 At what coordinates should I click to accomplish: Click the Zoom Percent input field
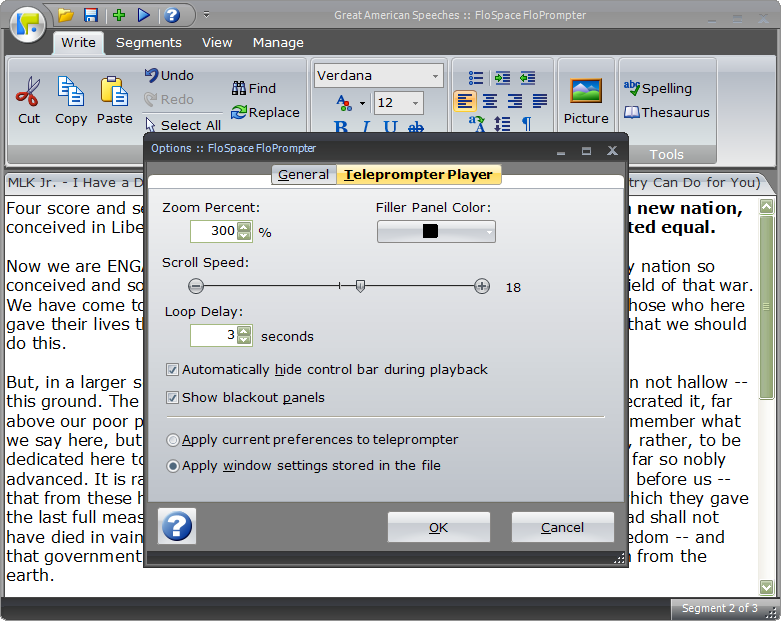(214, 232)
